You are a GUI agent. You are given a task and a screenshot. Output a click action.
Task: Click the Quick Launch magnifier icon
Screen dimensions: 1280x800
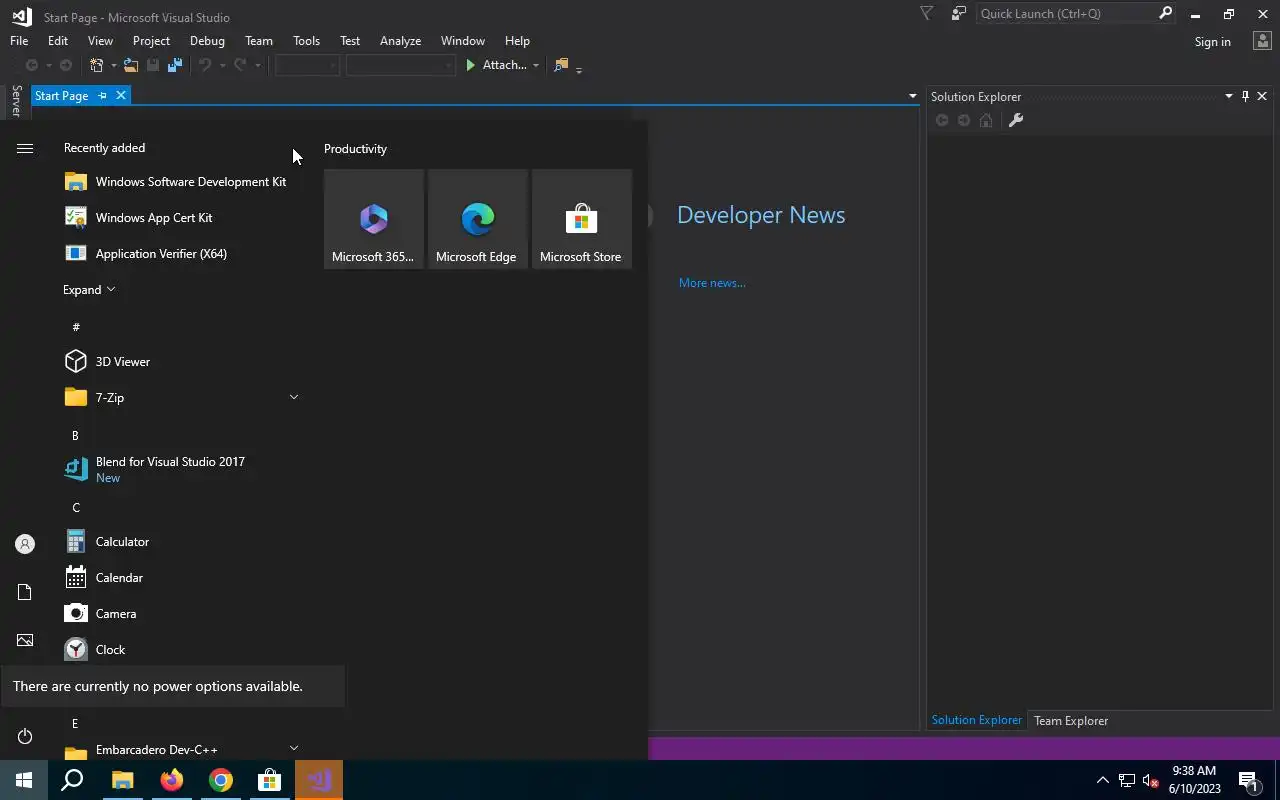pos(1165,14)
